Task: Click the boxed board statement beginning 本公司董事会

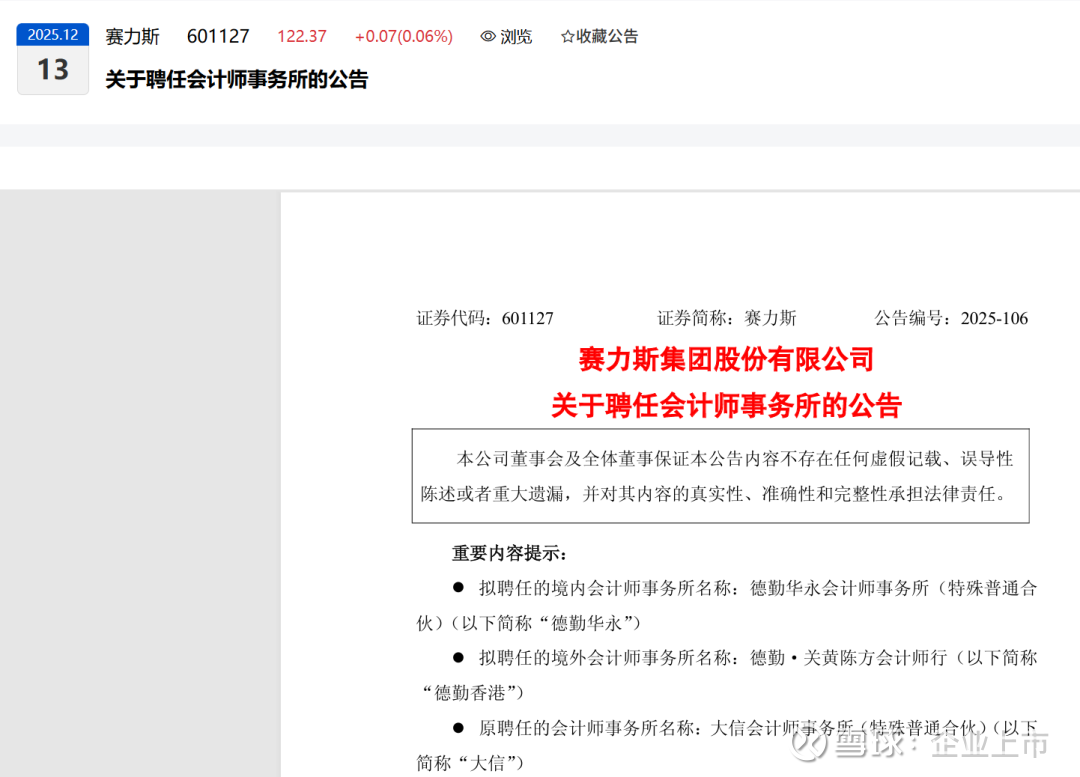Action: pyautogui.click(x=720, y=476)
